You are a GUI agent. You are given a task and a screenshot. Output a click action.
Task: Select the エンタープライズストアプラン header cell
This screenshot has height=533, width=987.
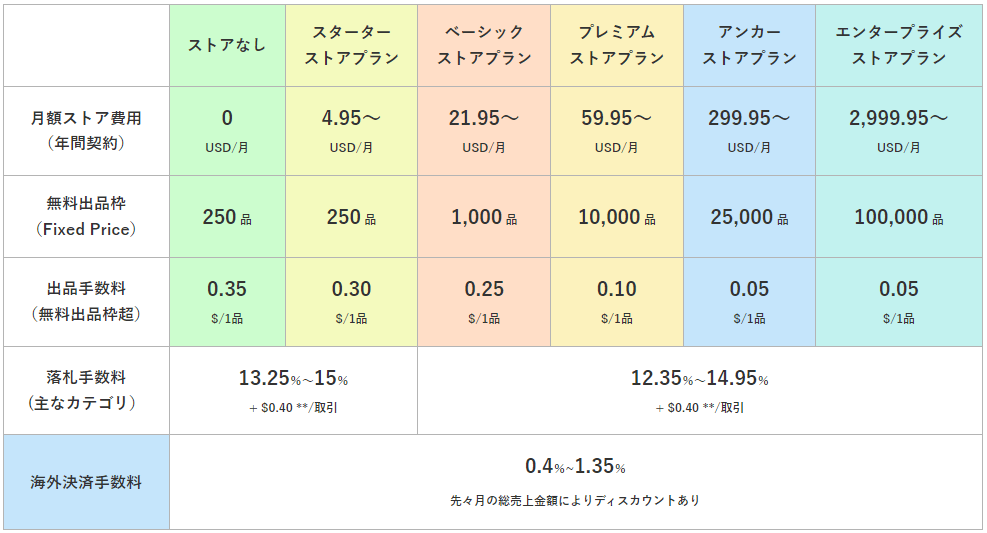click(x=898, y=45)
